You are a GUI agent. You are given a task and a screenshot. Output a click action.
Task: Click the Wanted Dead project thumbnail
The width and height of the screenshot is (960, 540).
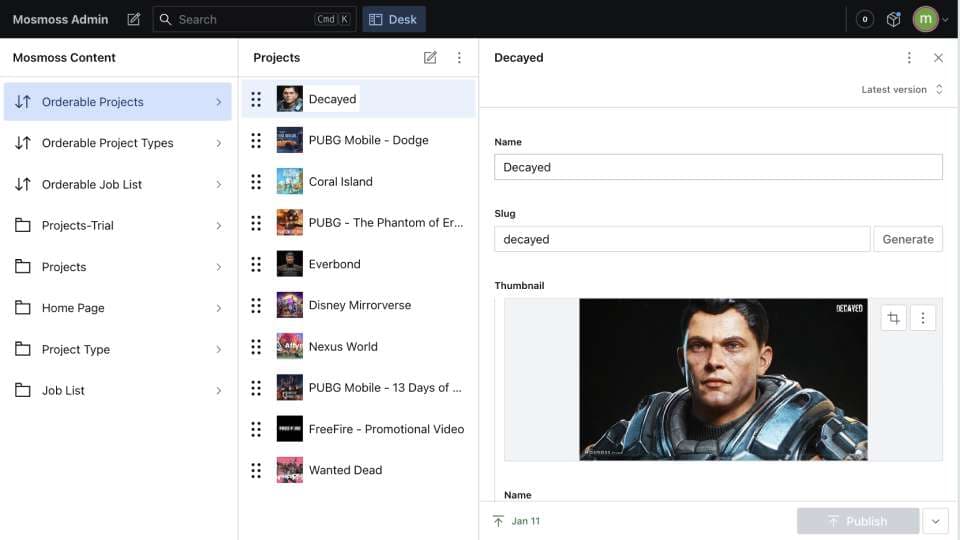click(290, 470)
